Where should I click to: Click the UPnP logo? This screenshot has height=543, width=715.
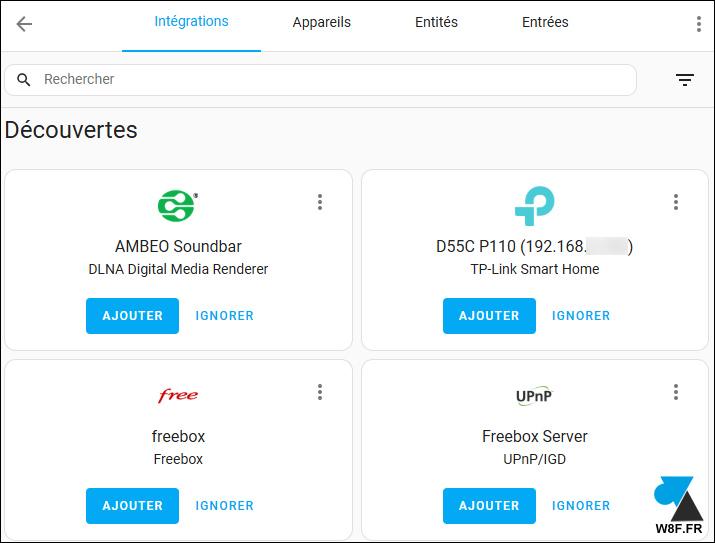(534, 396)
